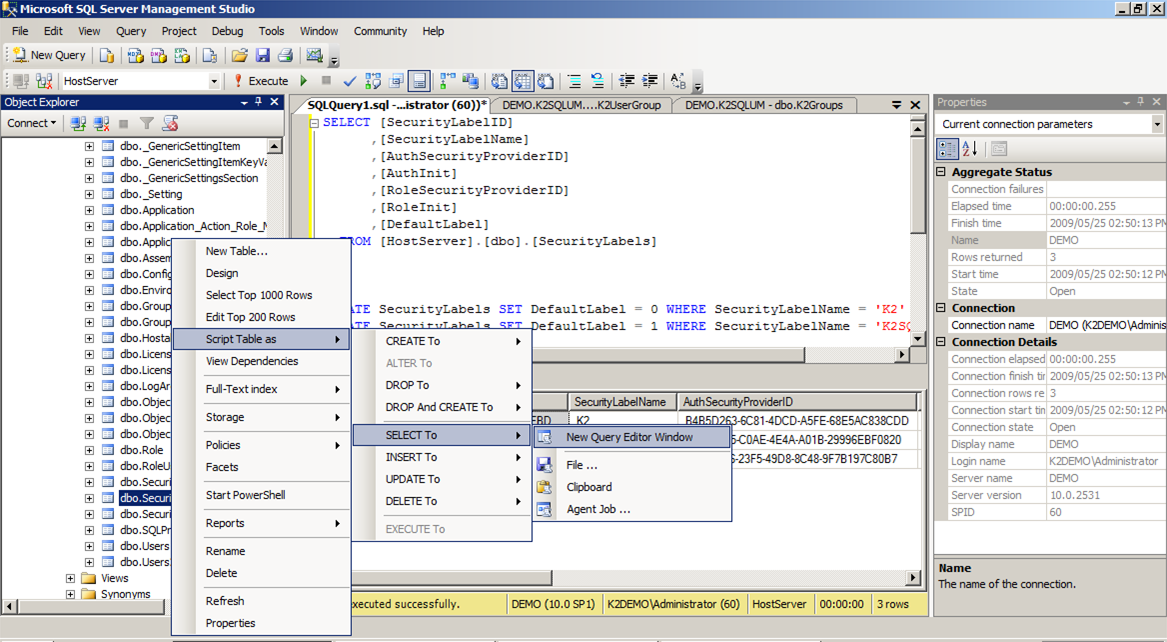The height and width of the screenshot is (642, 1167).
Task: Select the dbo._Setting table row
Action: click(151, 194)
